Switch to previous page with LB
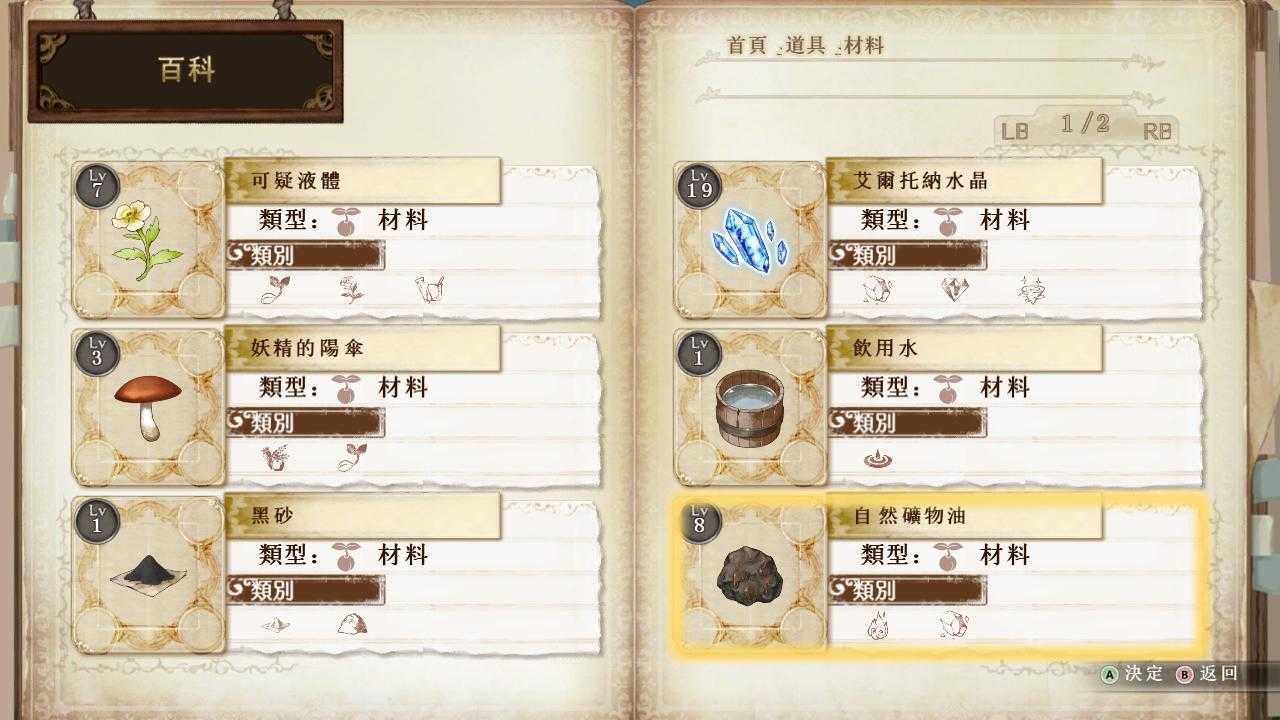The width and height of the screenshot is (1280, 720). coord(1015,131)
